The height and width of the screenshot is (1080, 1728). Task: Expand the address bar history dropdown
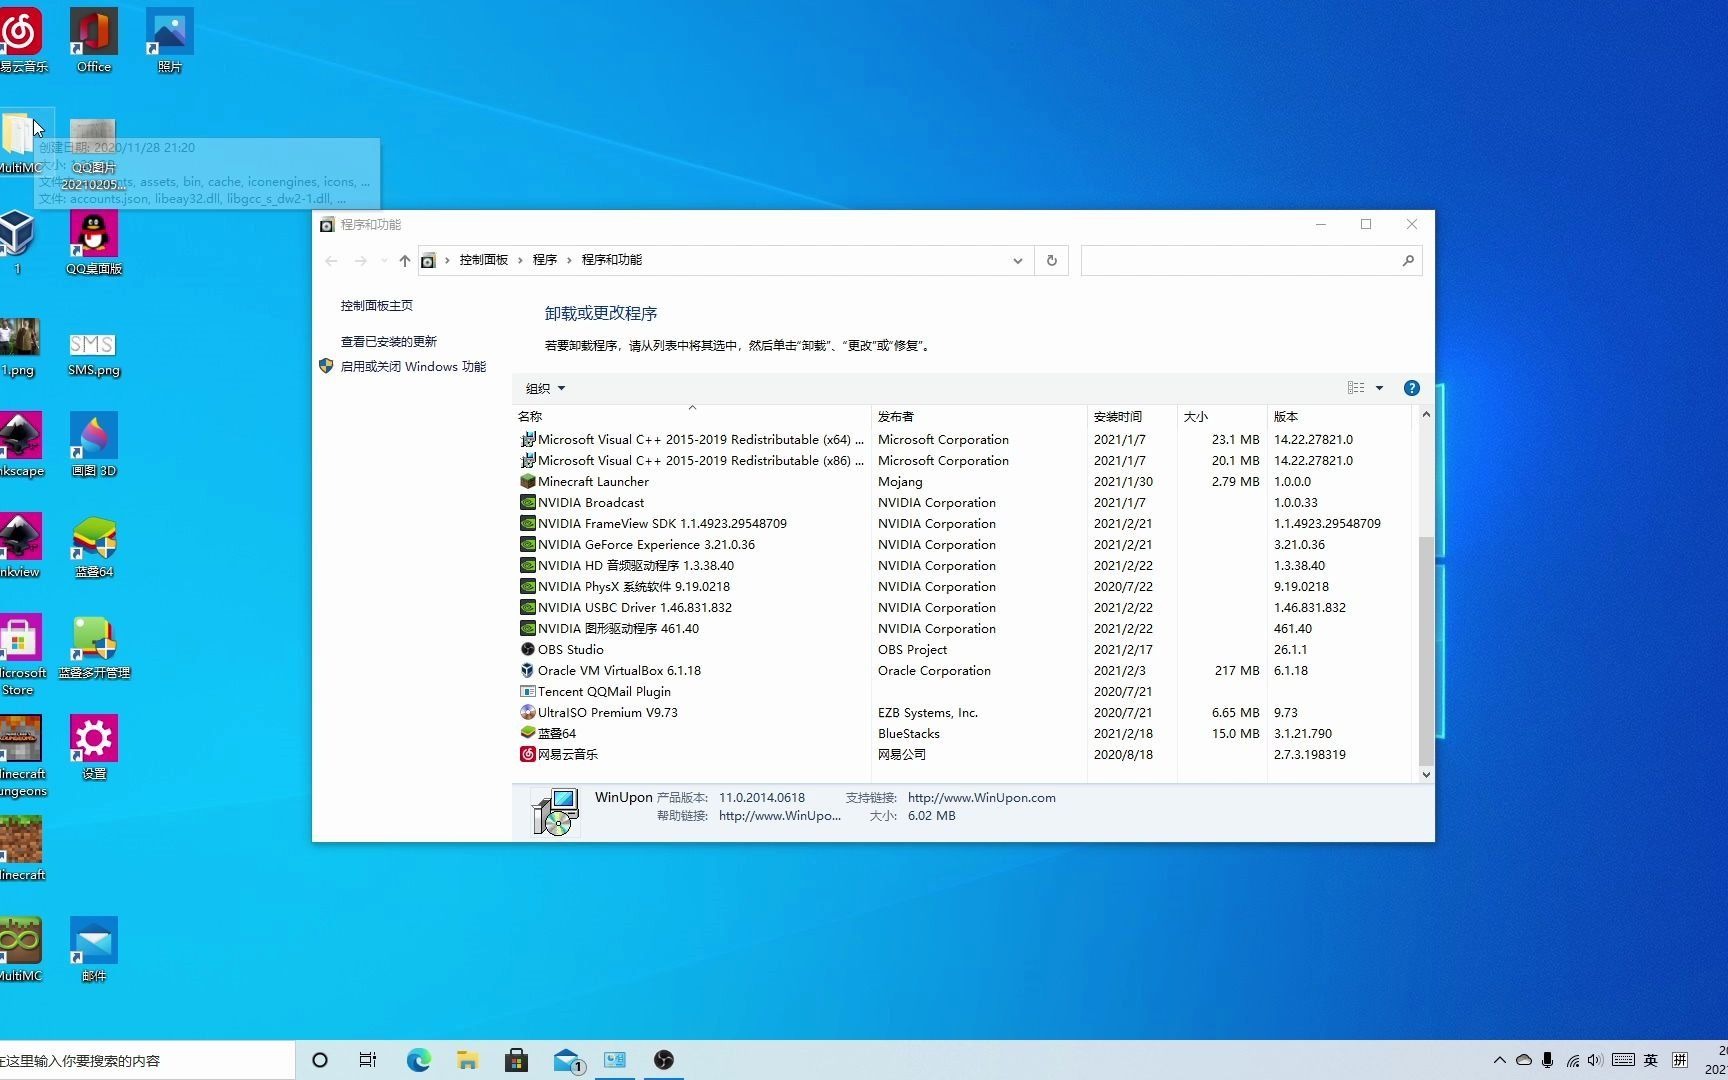click(1017, 261)
